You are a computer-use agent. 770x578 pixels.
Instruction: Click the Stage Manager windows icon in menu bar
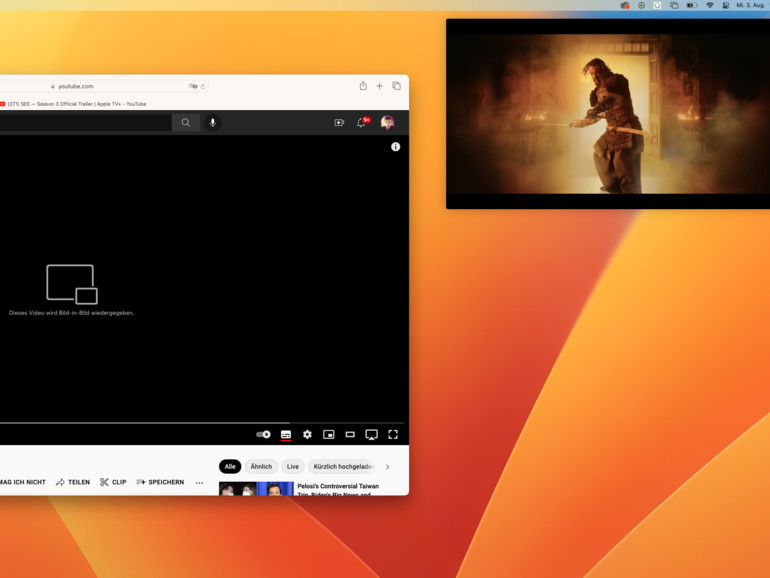[x=674, y=5]
